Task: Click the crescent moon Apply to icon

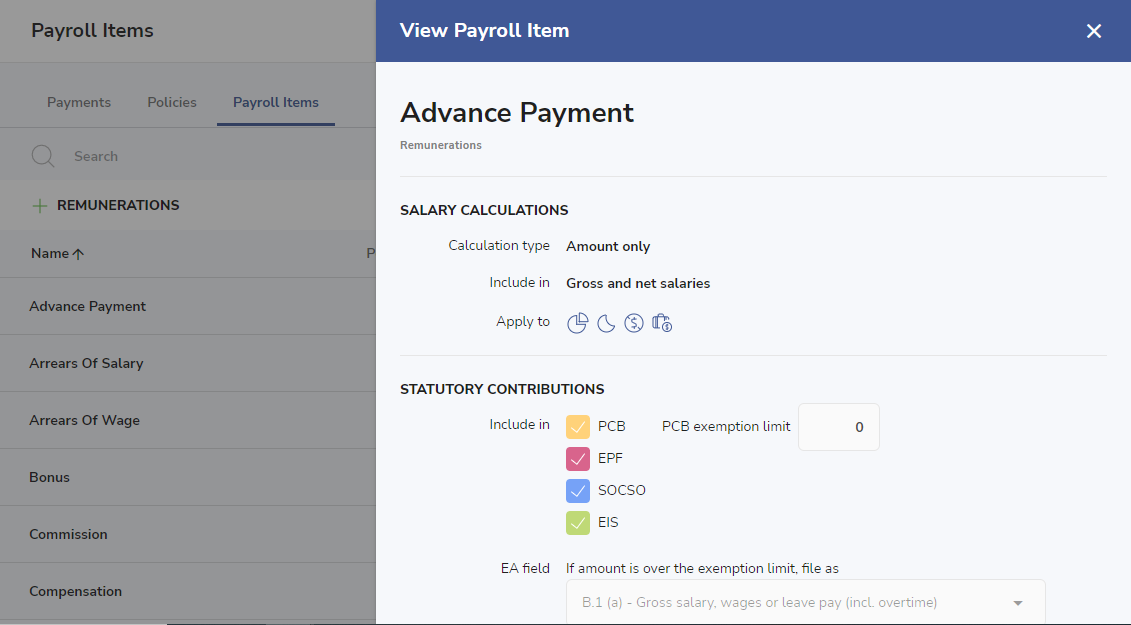Action: coord(606,323)
